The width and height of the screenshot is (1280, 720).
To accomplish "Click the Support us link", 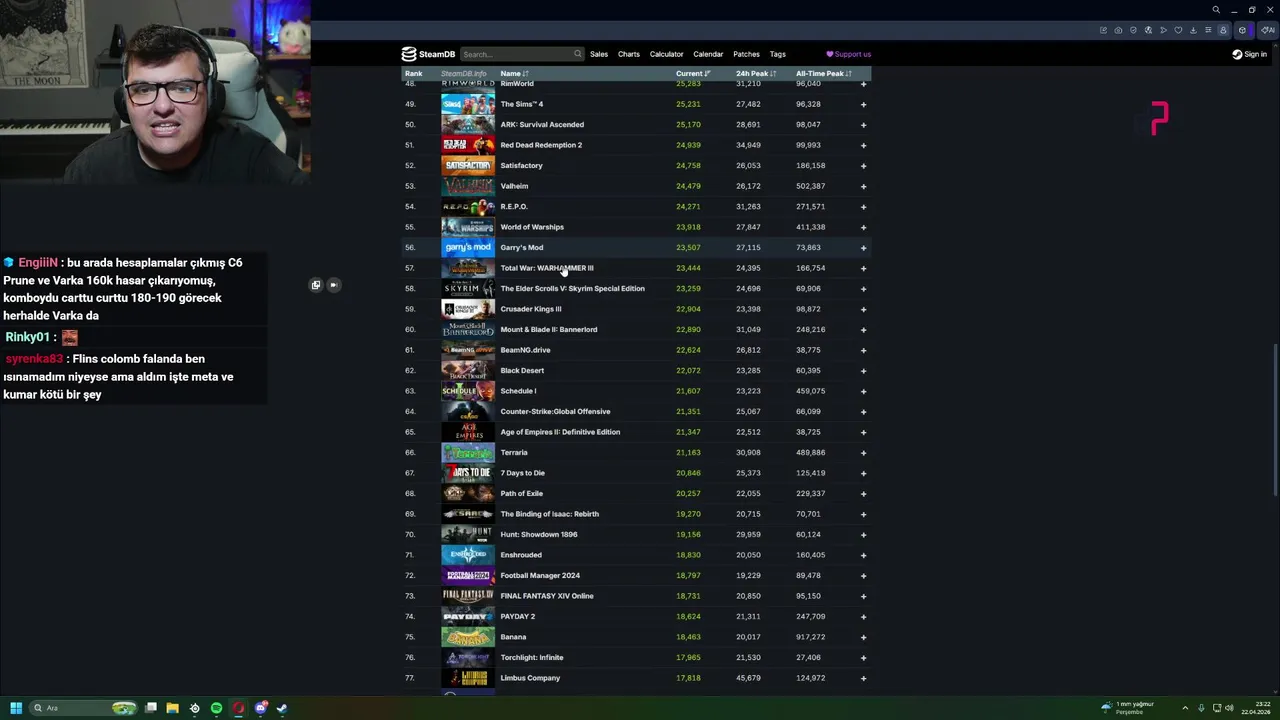I will click(848, 54).
